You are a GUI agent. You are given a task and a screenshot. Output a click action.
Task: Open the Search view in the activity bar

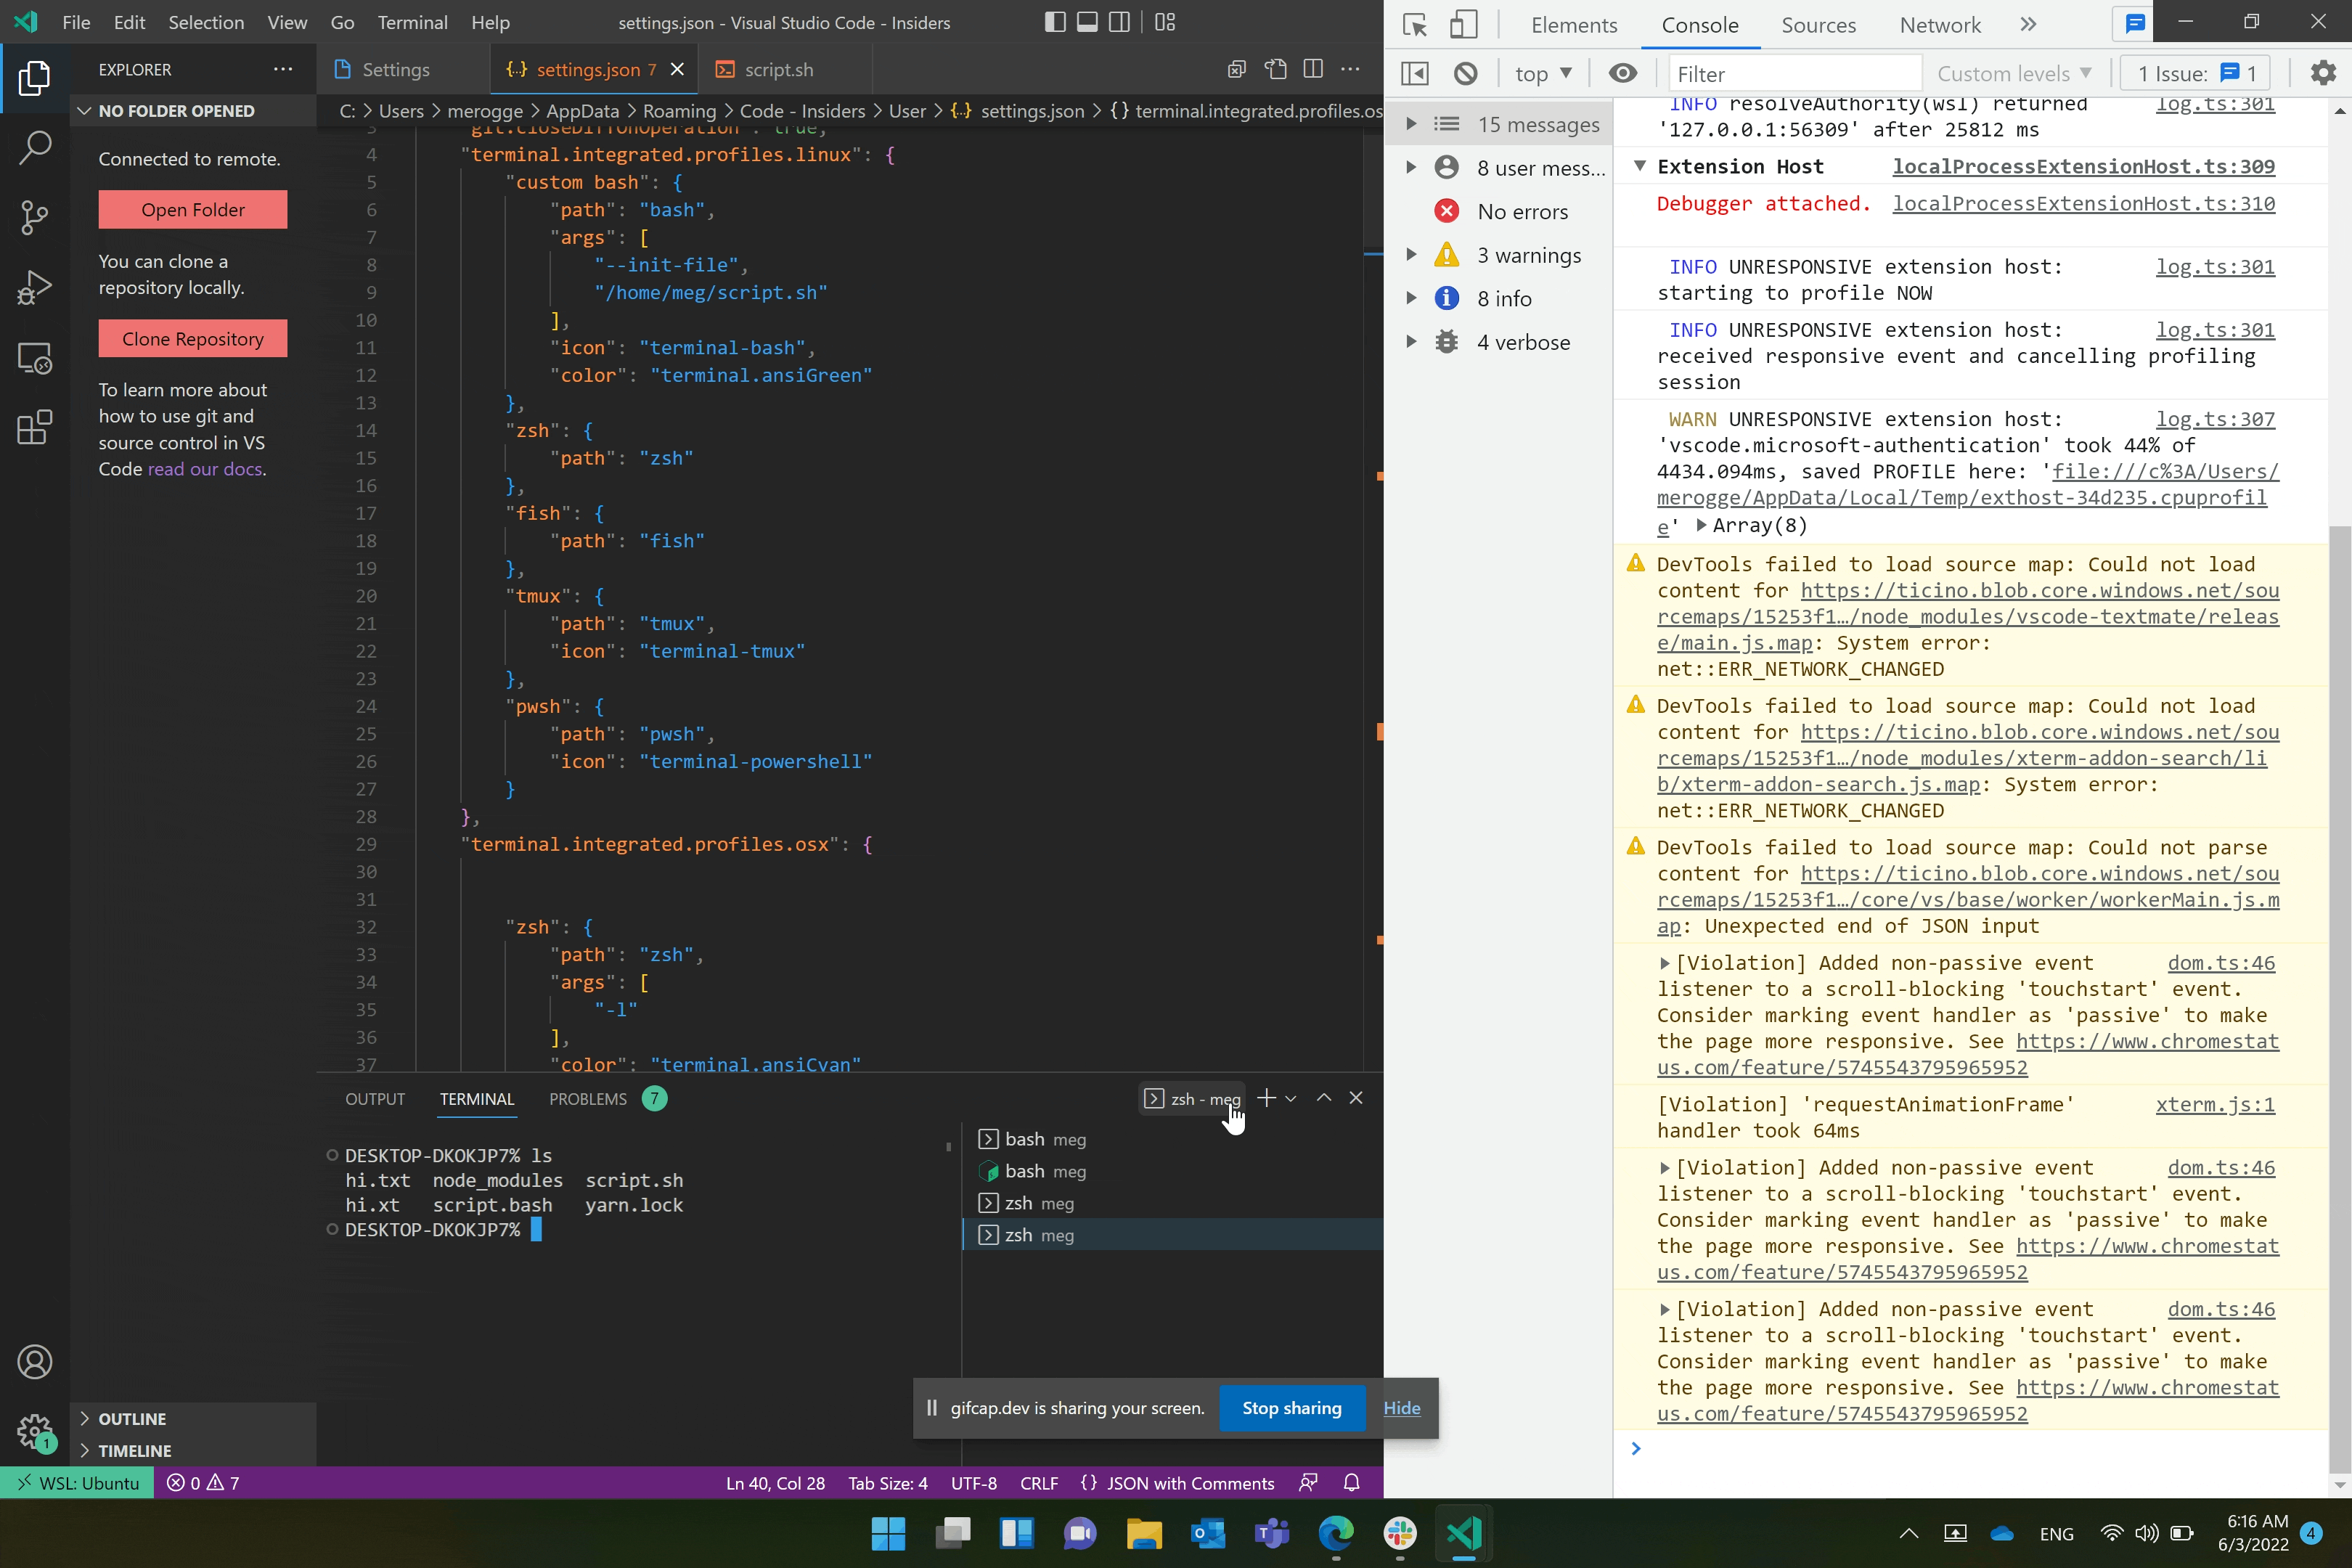pyautogui.click(x=34, y=146)
